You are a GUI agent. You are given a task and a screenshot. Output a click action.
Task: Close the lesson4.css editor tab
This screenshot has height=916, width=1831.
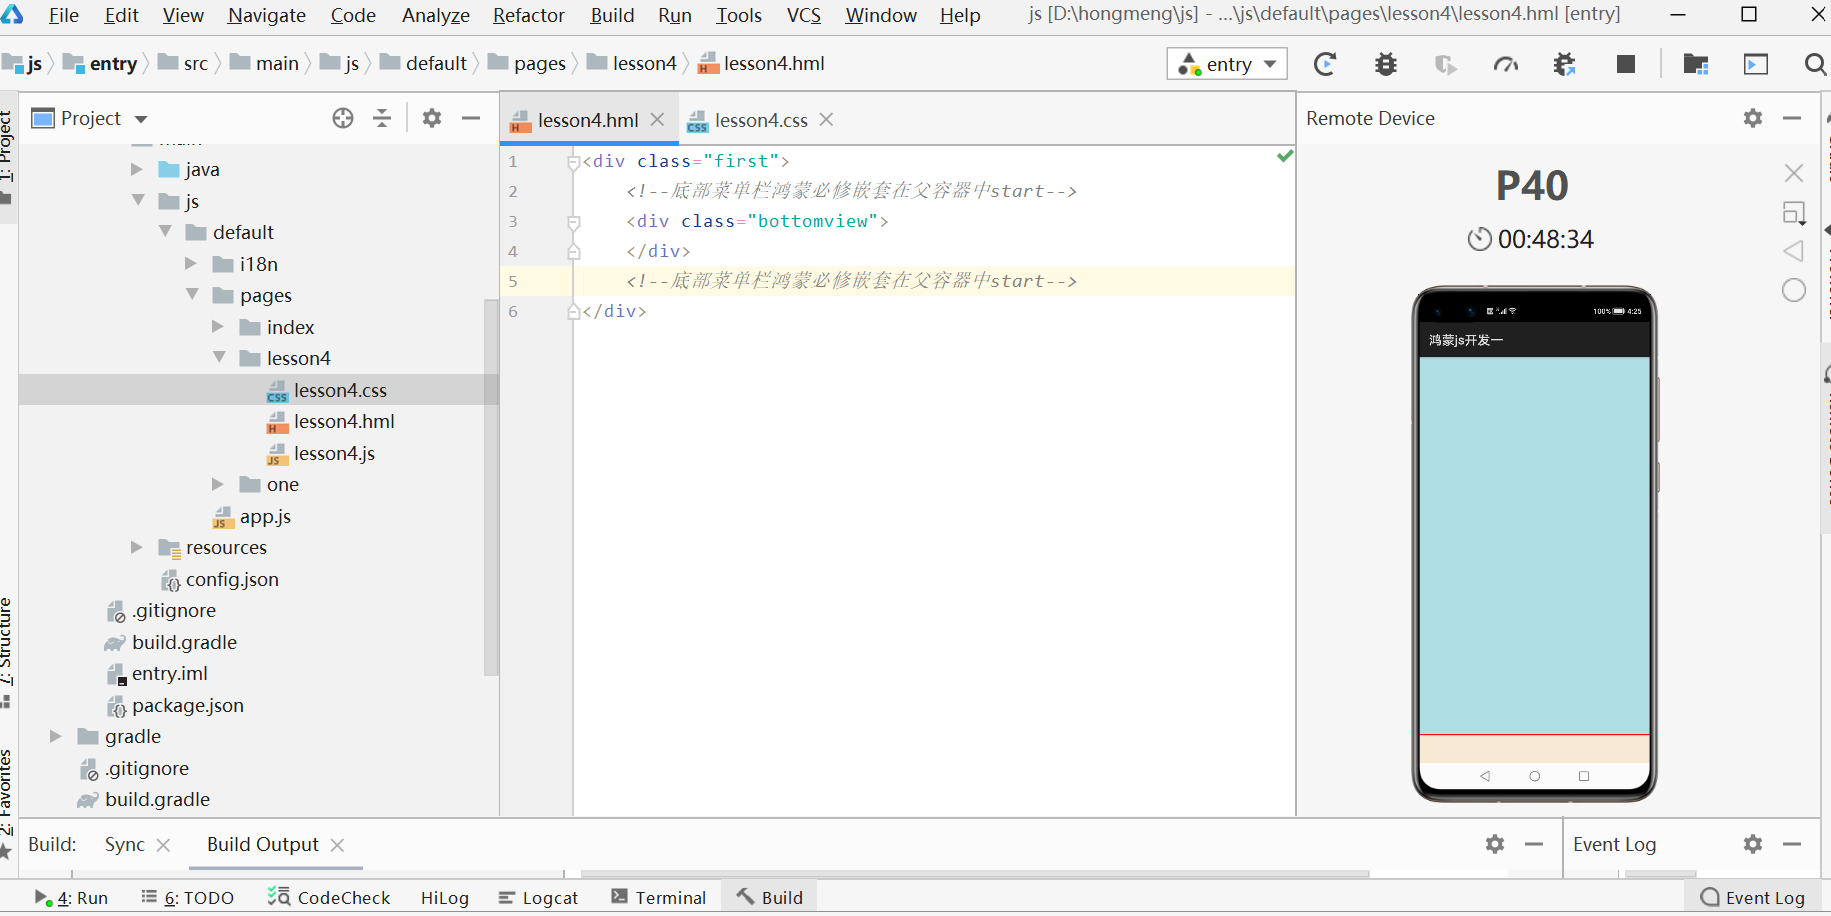point(826,119)
